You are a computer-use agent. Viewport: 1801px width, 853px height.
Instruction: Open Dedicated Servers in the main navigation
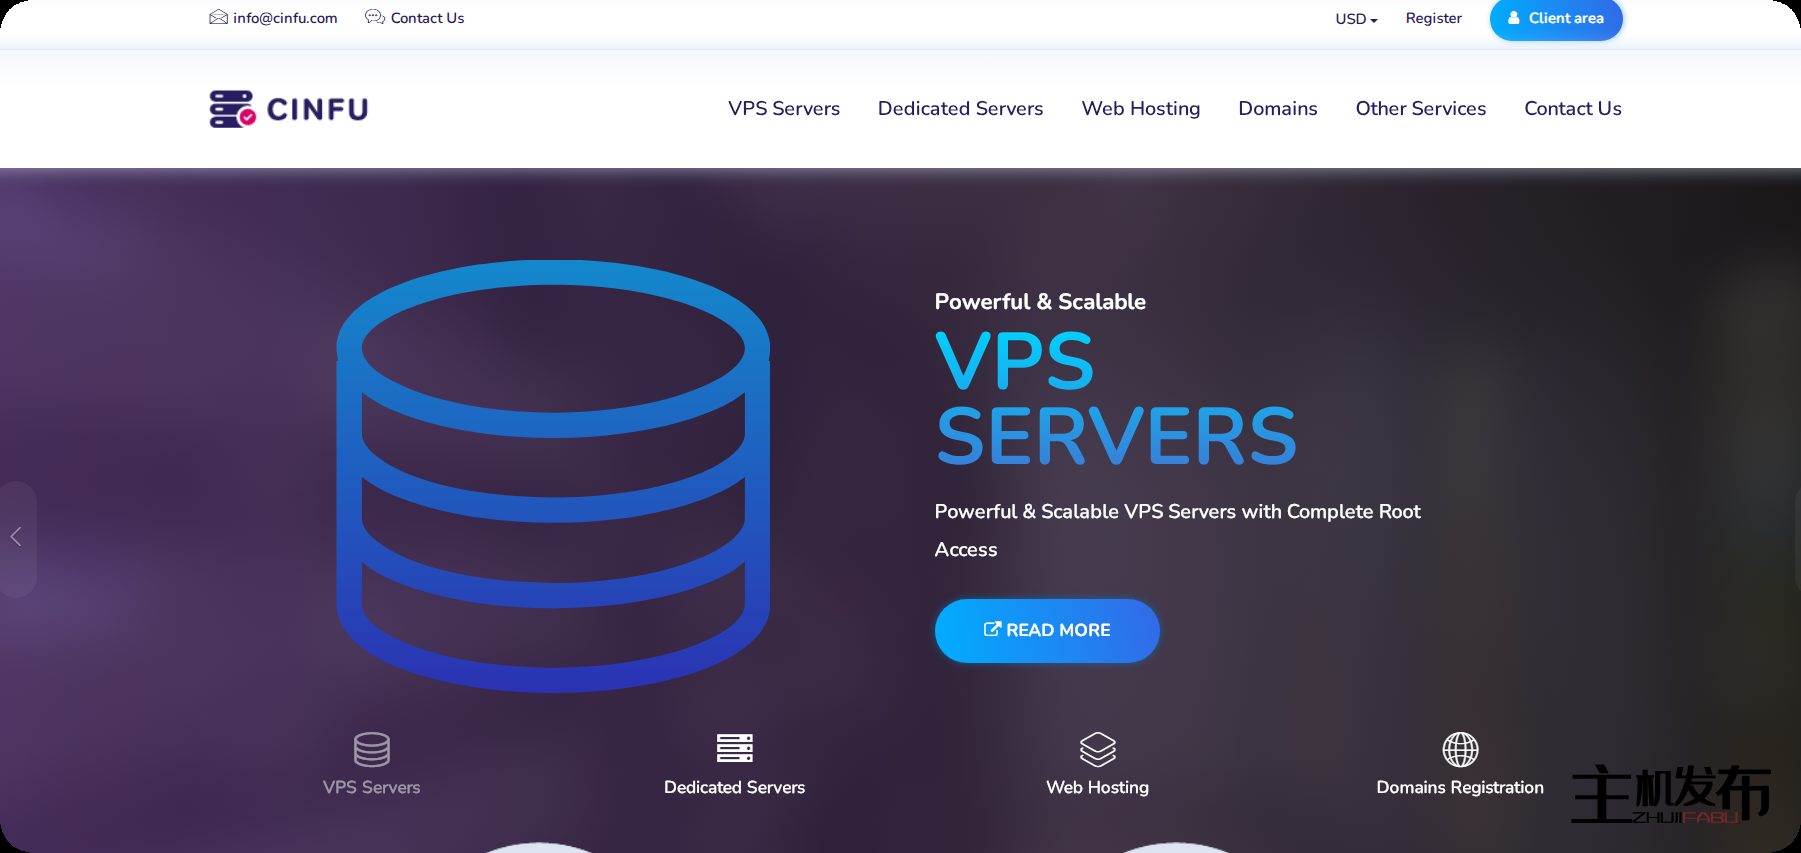click(960, 109)
